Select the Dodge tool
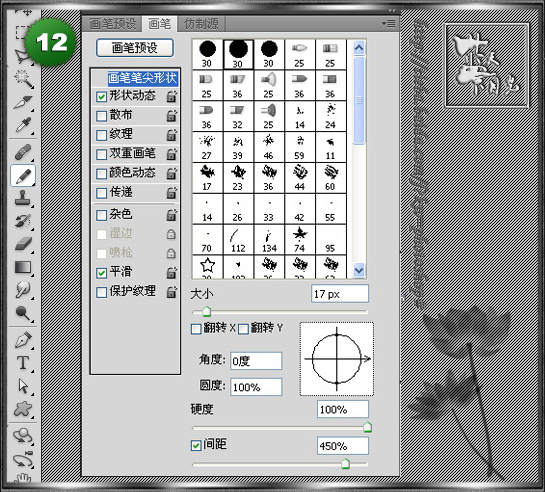 point(24,313)
